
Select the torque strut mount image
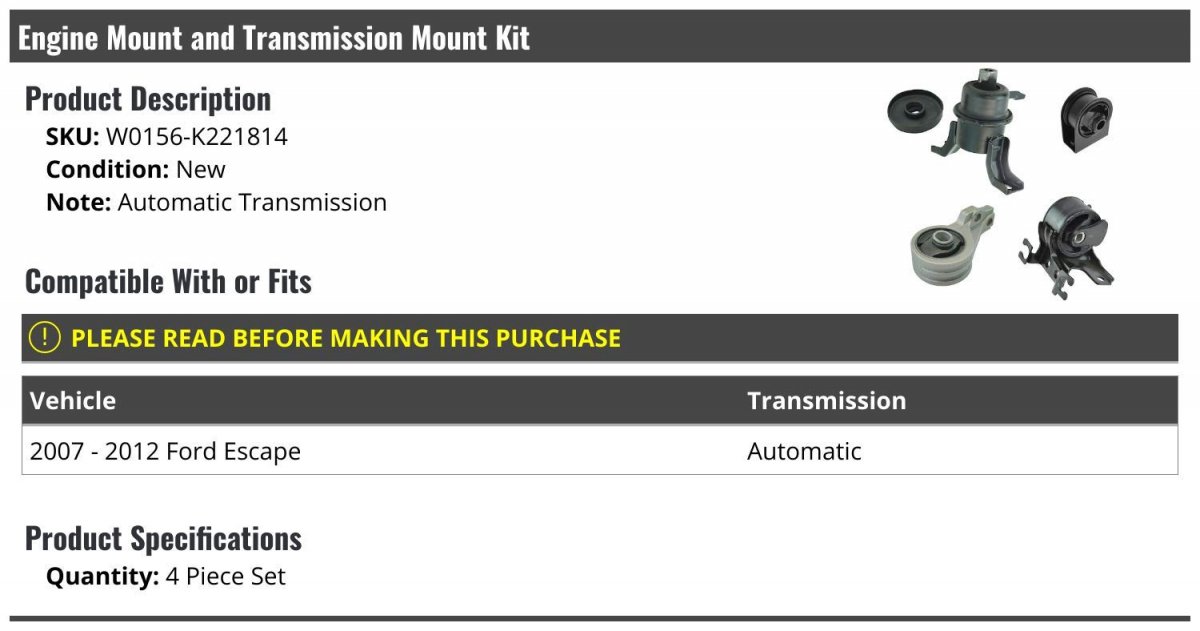tap(951, 246)
